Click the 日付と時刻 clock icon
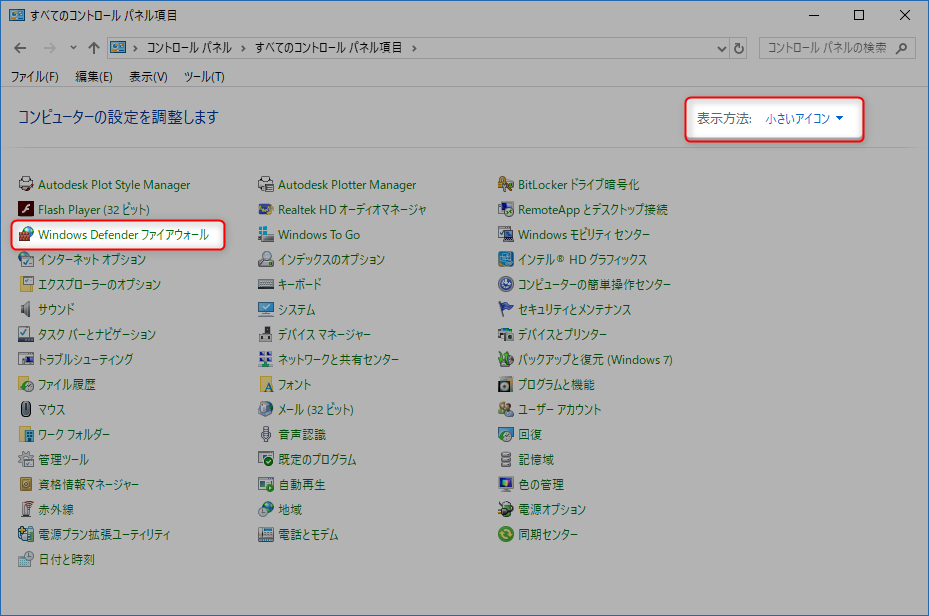This screenshot has height=616, width=929. click(26, 559)
